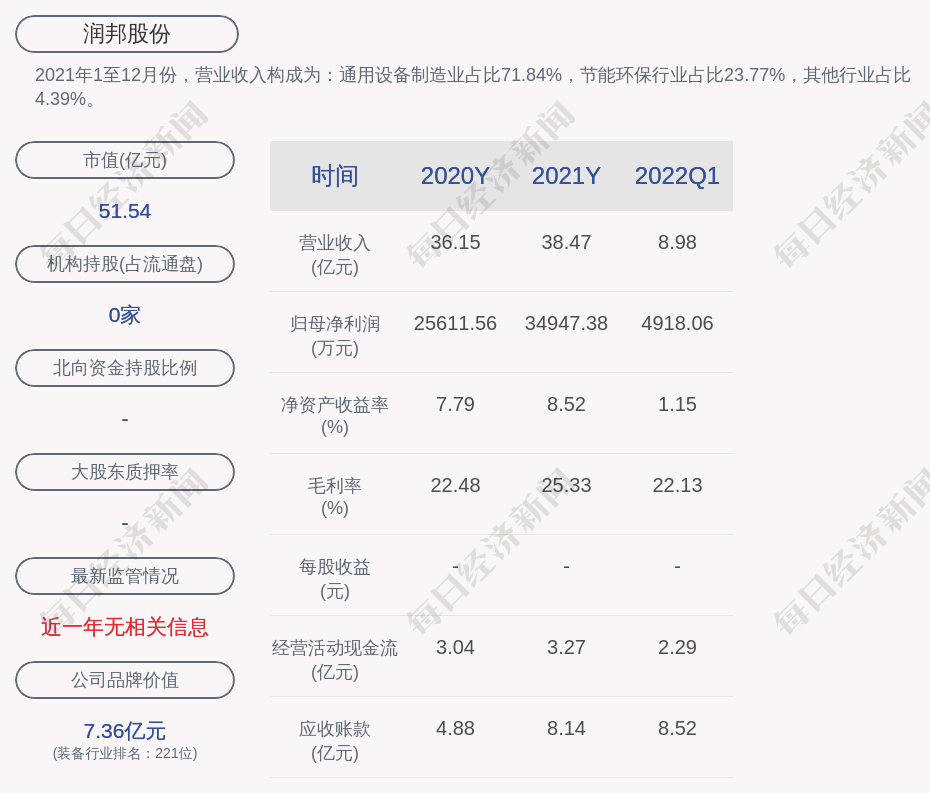
Task: Click the 营业收入(亿元) row label
Action: coord(335,255)
